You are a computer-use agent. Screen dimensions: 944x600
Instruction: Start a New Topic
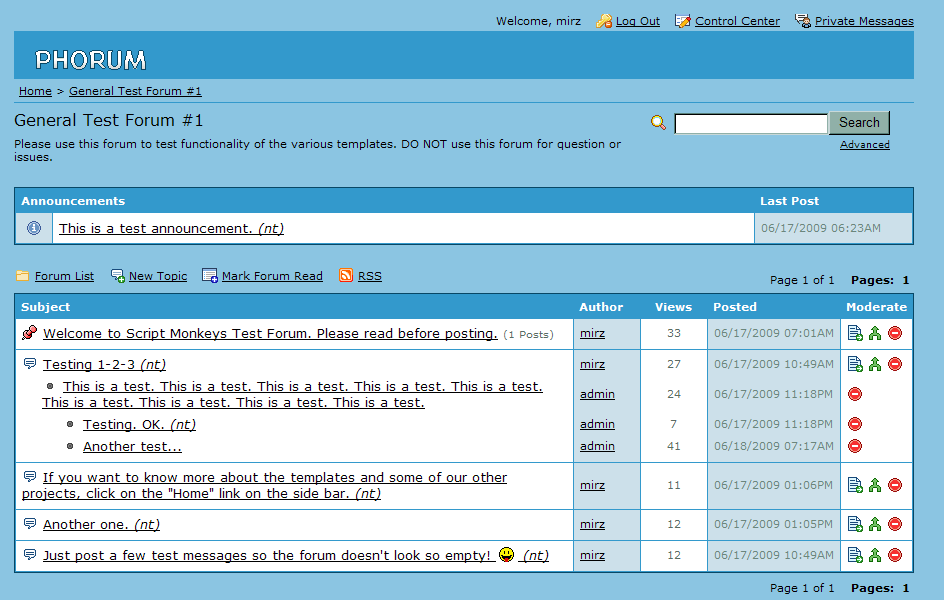[158, 276]
